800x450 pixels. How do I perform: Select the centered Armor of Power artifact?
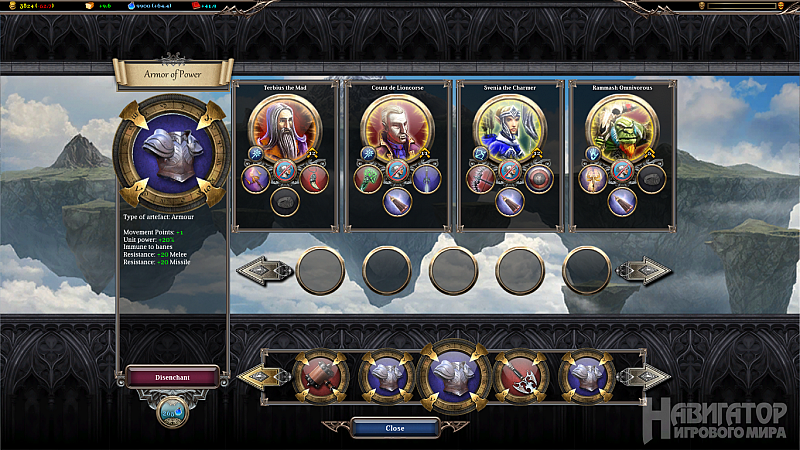454,377
